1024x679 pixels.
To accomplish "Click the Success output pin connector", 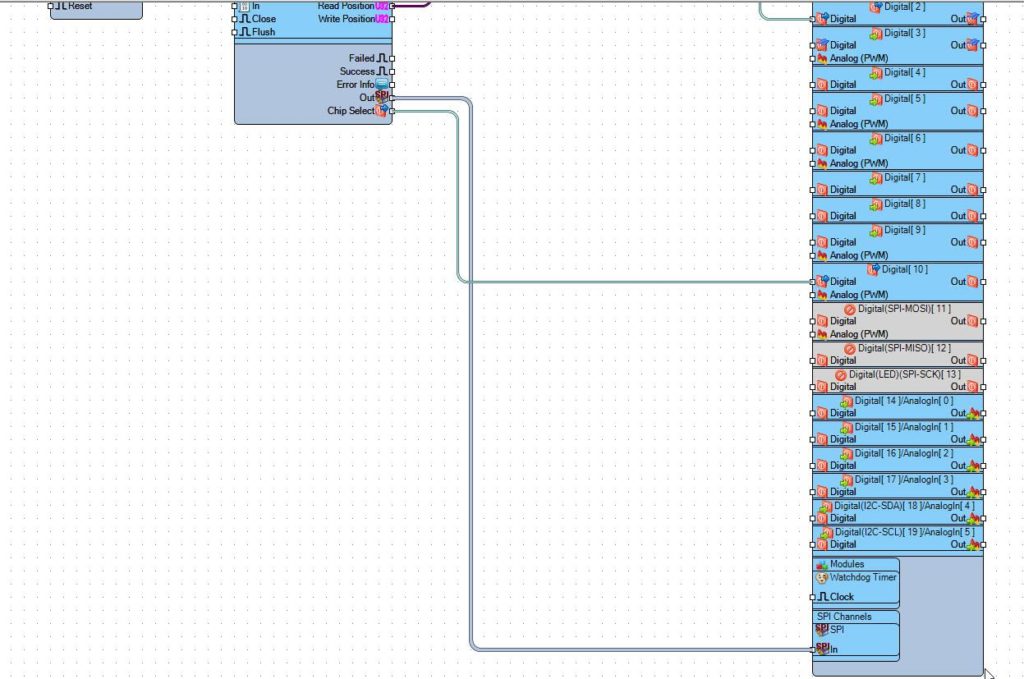I will coord(392,71).
